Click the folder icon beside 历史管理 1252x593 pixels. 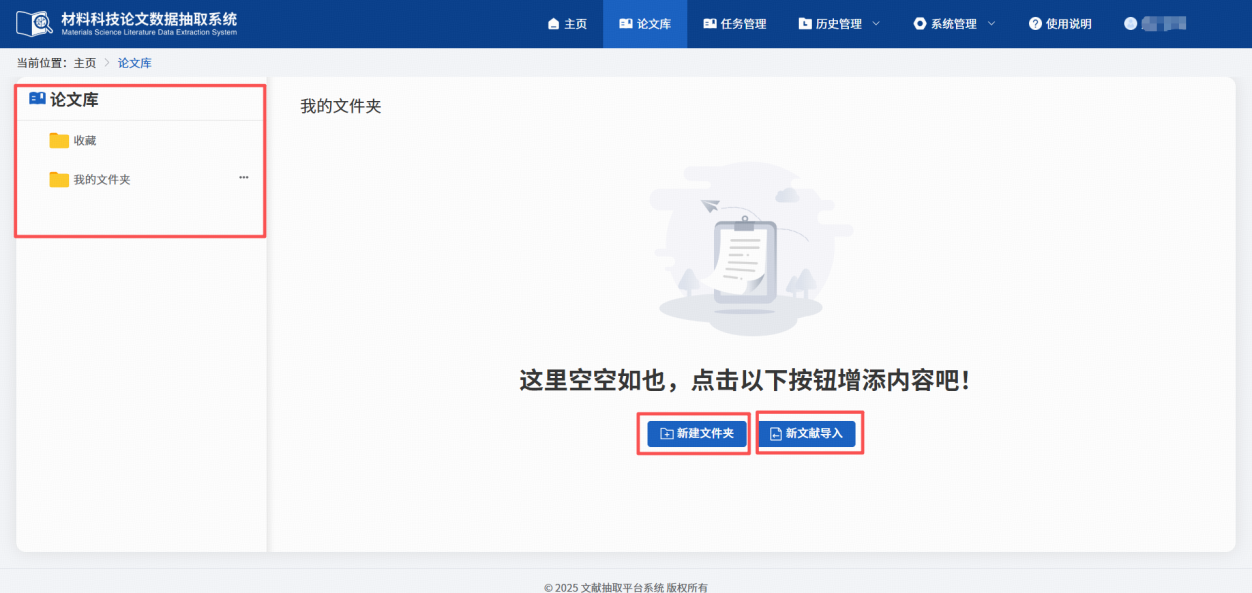pos(805,23)
